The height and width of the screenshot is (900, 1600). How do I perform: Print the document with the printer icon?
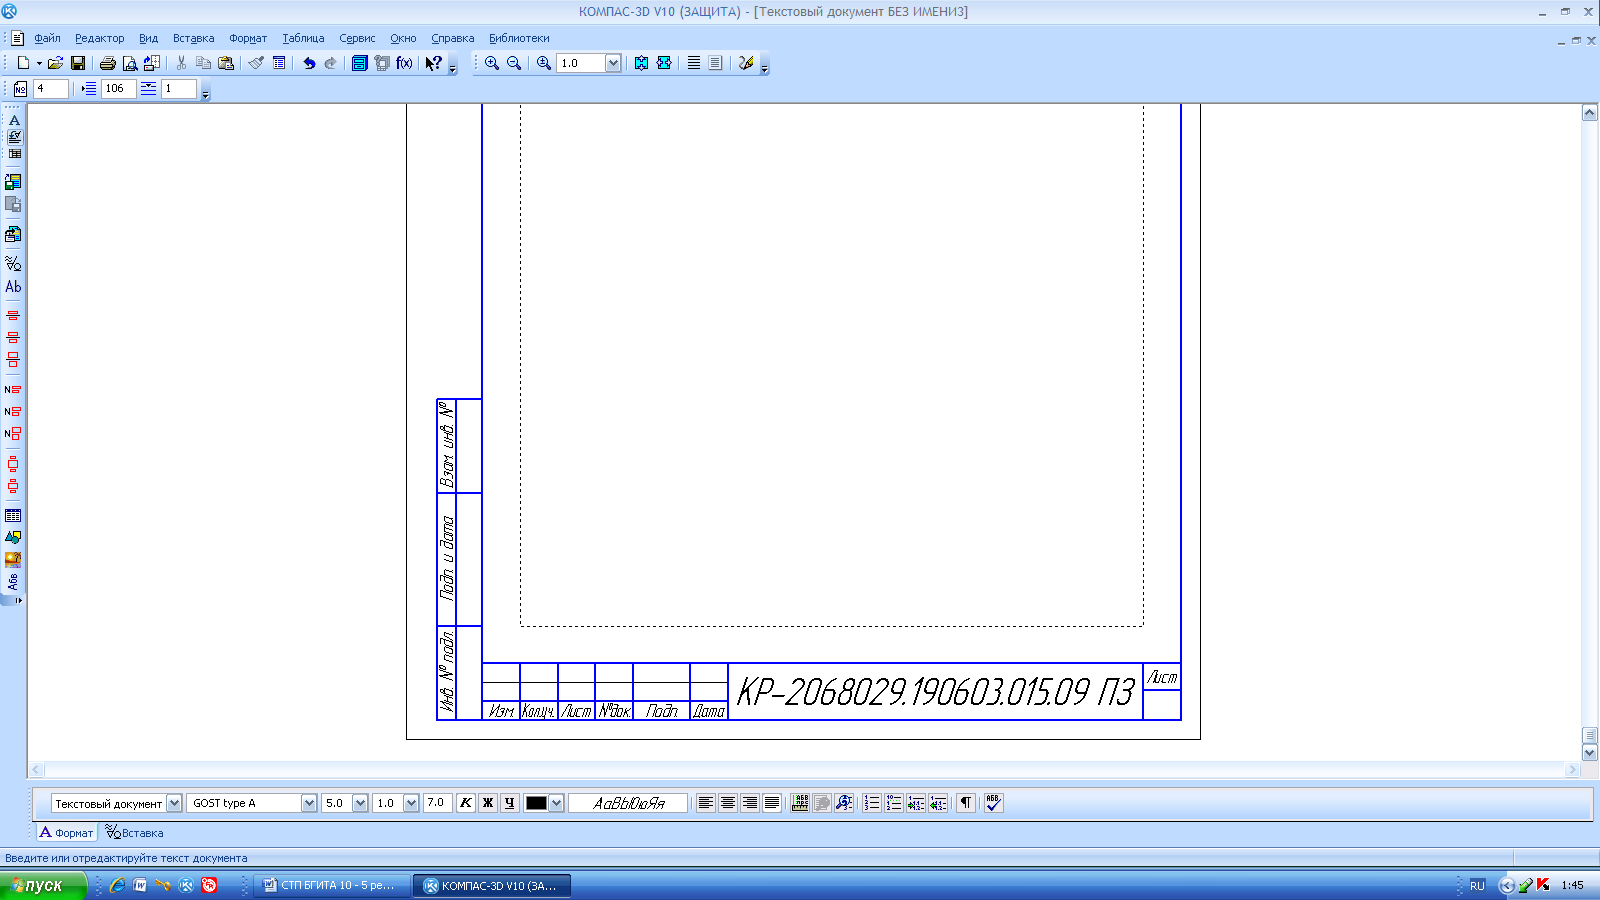coord(107,63)
